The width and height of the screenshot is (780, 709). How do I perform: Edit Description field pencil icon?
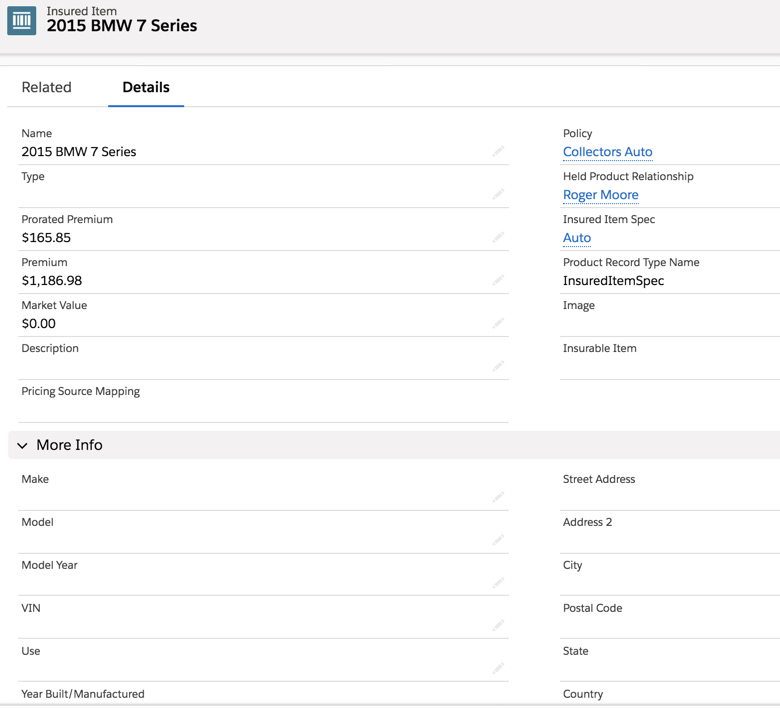coord(498,366)
